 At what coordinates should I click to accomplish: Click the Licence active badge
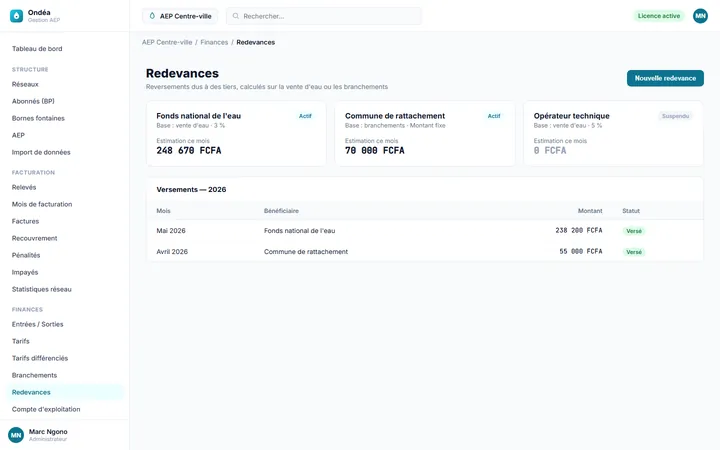click(658, 16)
